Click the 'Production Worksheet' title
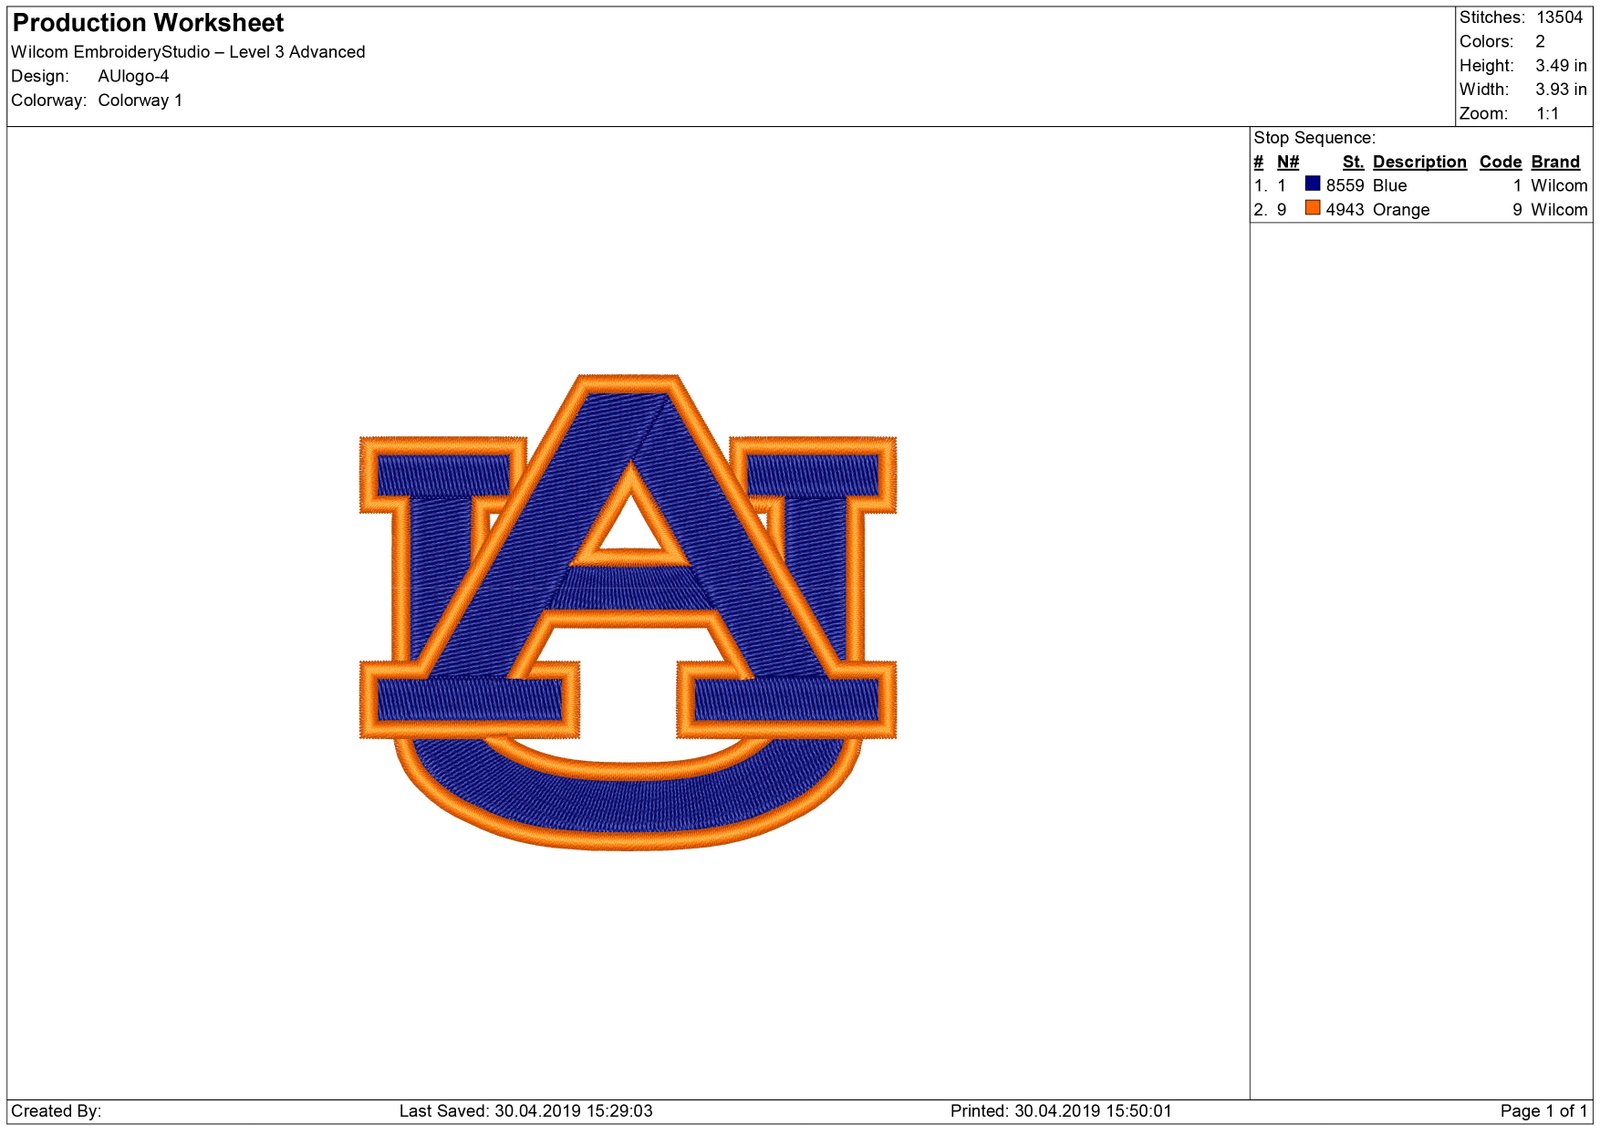The image size is (1600, 1126). click(x=148, y=23)
